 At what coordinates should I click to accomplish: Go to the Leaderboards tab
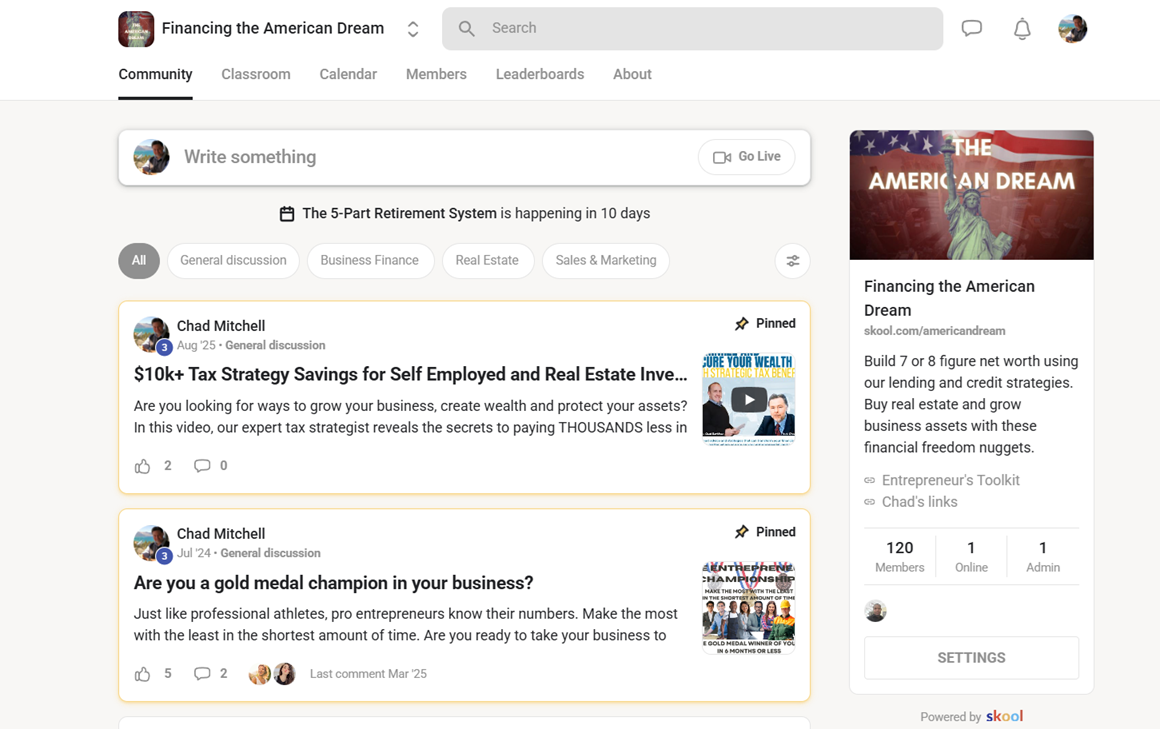tap(540, 74)
